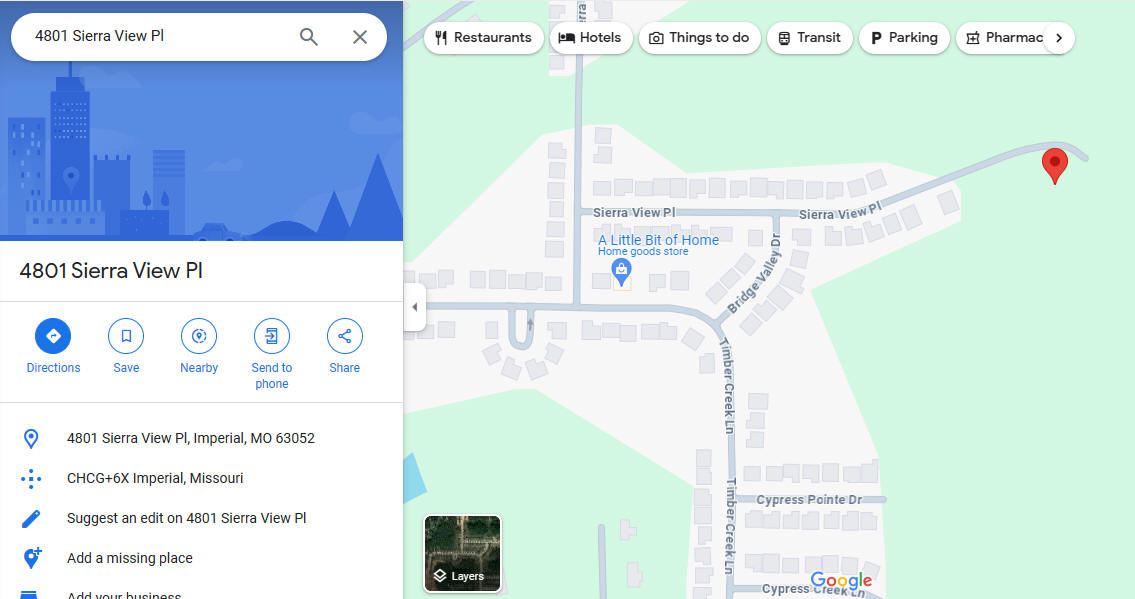Filter map by Hotels
This screenshot has height=599, width=1135.
click(591, 38)
